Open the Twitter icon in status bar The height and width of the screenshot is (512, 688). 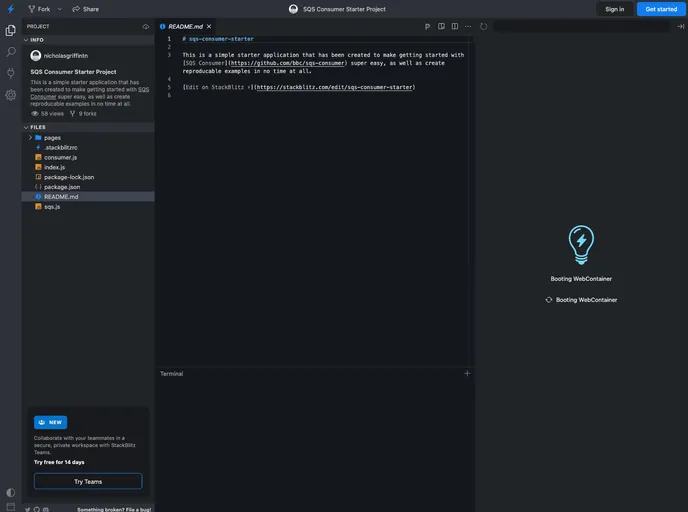click(x=28, y=509)
